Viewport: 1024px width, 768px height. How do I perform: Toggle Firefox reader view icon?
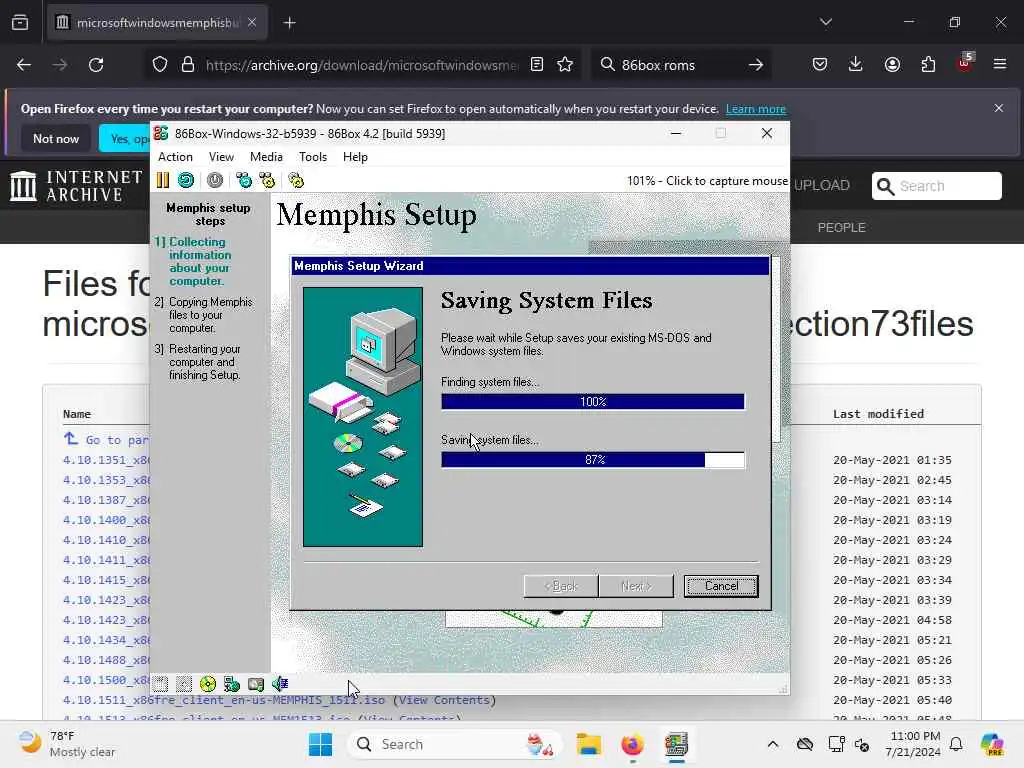pos(537,64)
